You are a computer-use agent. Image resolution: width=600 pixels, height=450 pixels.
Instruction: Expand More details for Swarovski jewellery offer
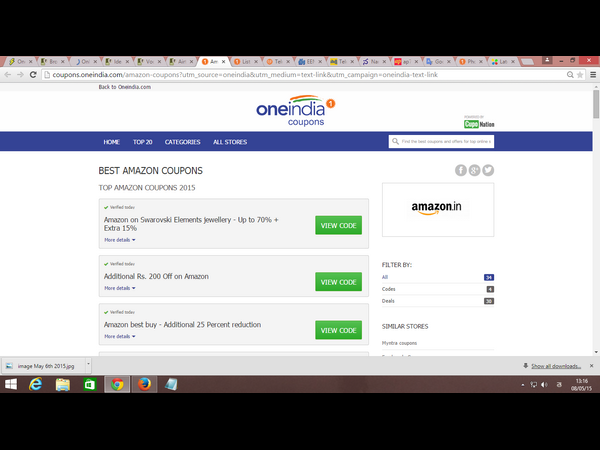tap(119, 240)
